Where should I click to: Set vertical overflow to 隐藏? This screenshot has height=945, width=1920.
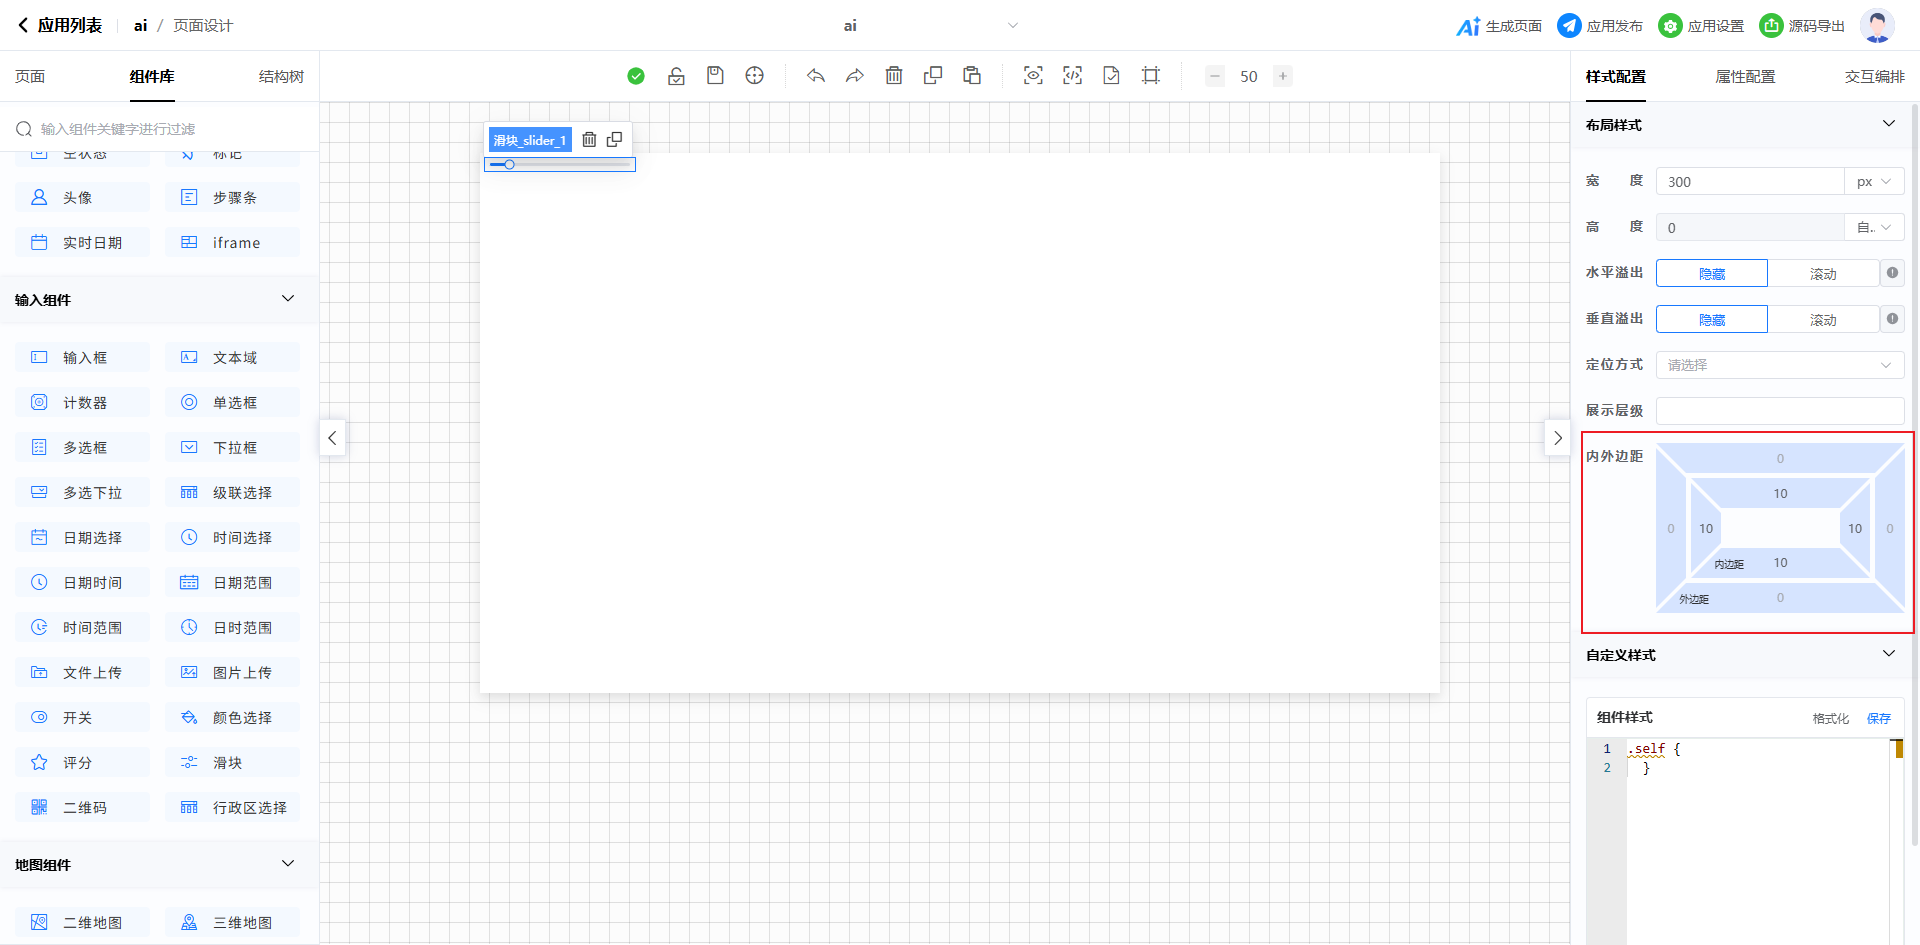pyautogui.click(x=1711, y=320)
